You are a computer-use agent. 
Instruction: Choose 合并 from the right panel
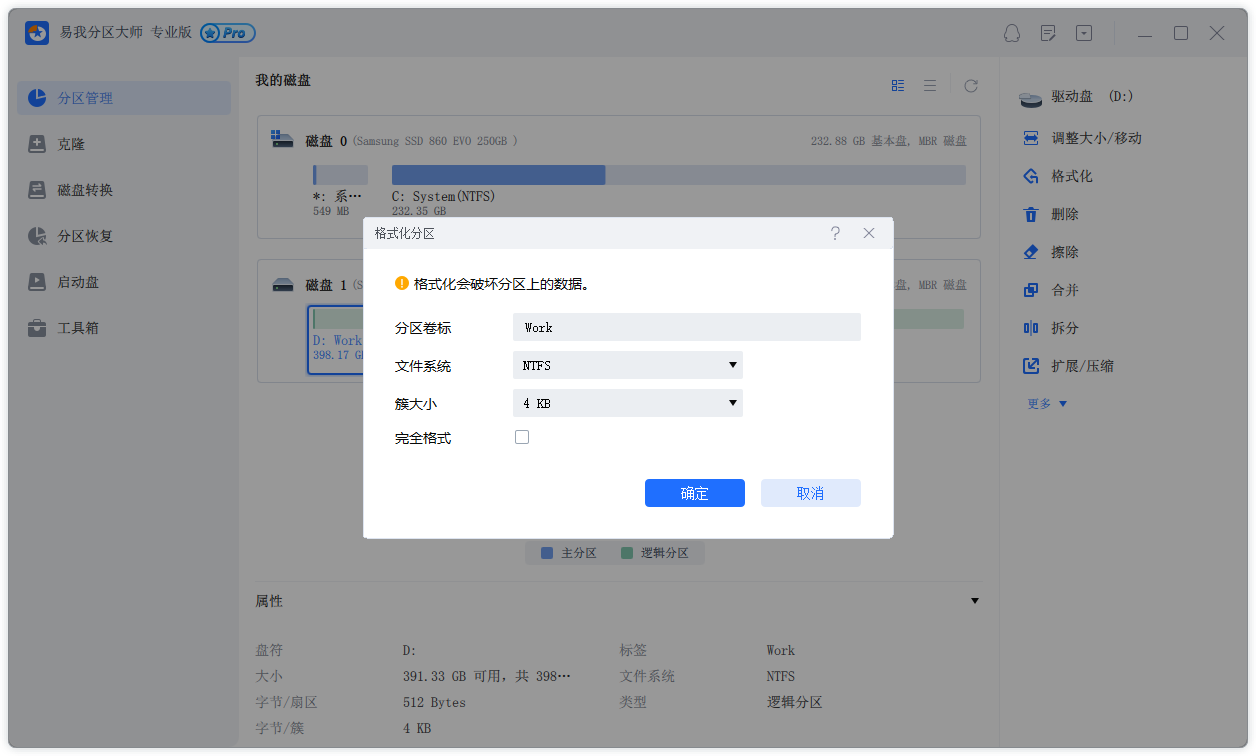[x=1064, y=290]
